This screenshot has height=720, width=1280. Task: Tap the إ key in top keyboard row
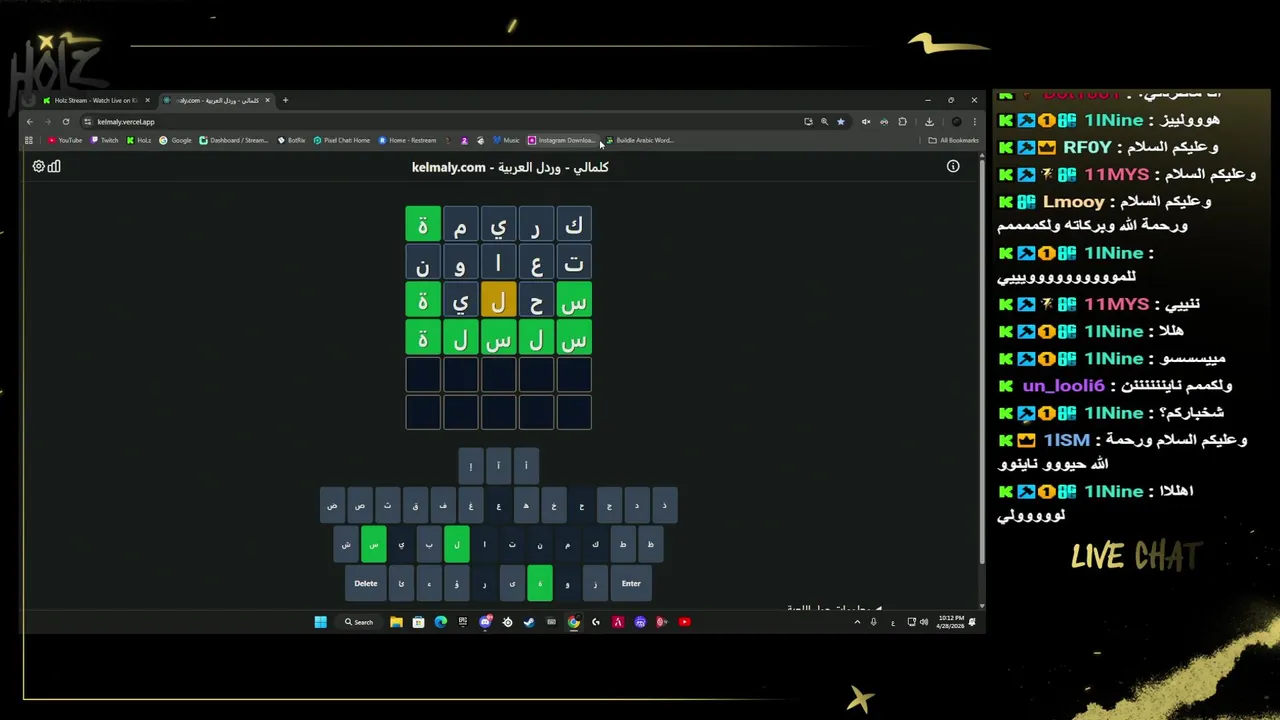point(471,466)
